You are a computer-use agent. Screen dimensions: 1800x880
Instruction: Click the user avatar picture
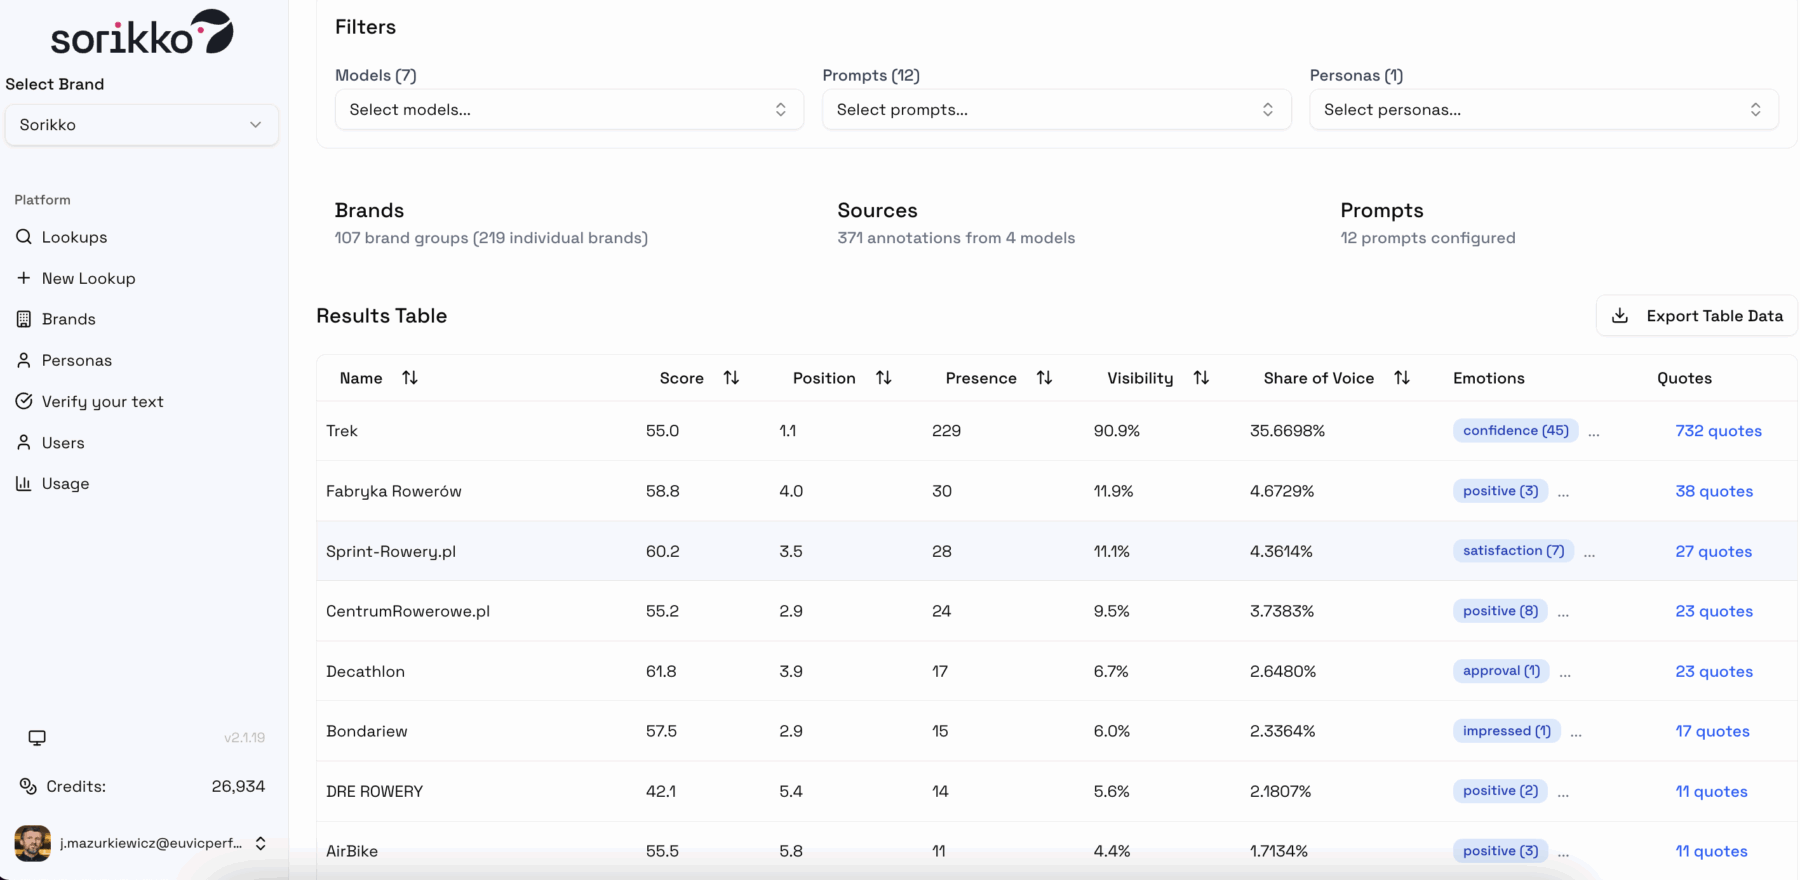[33, 843]
